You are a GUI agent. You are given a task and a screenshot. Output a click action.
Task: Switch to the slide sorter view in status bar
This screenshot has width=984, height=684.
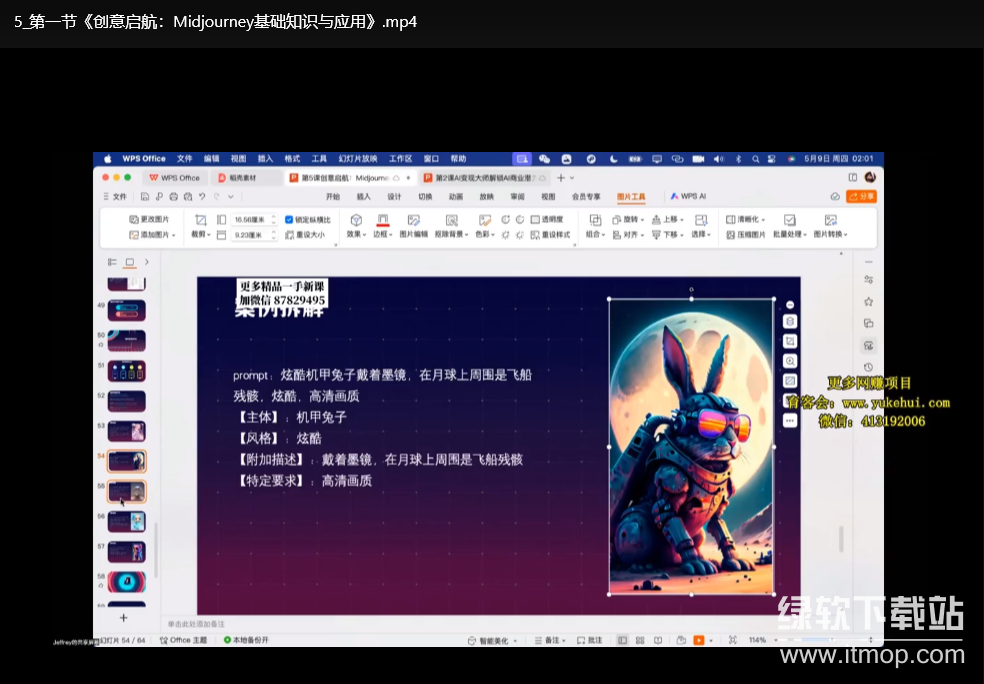coord(638,640)
